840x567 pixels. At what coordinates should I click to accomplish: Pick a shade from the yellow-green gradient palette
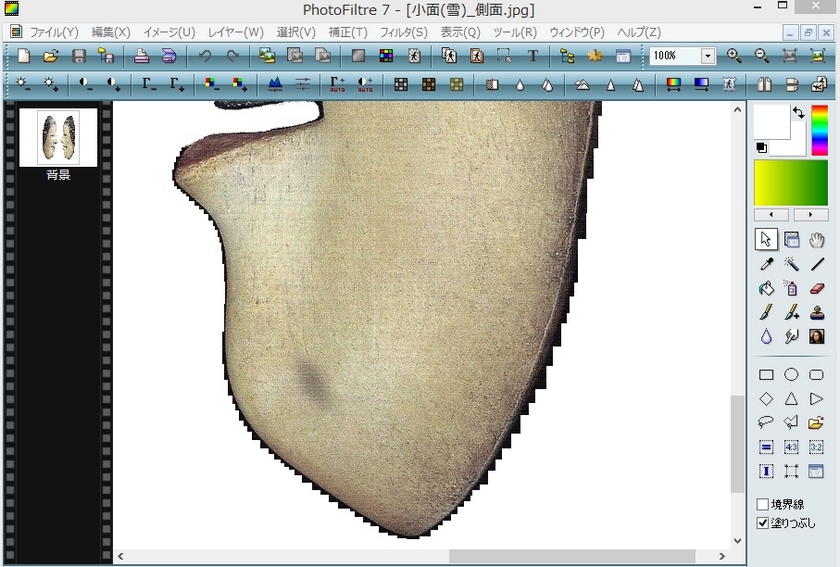coord(791,183)
